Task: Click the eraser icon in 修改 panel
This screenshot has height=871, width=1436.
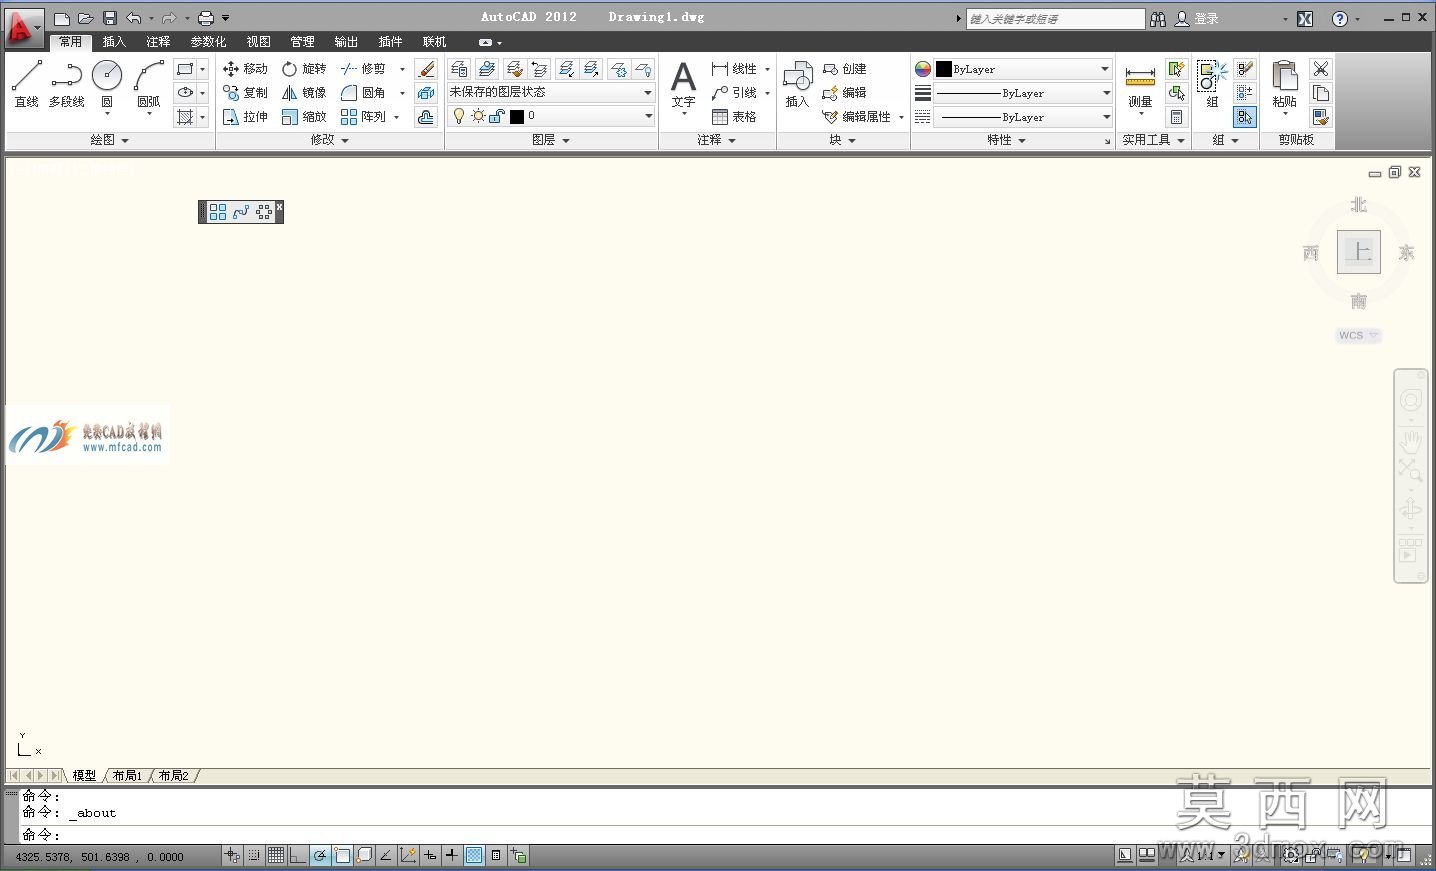Action: pyautogui.click(x=426, y=69)
